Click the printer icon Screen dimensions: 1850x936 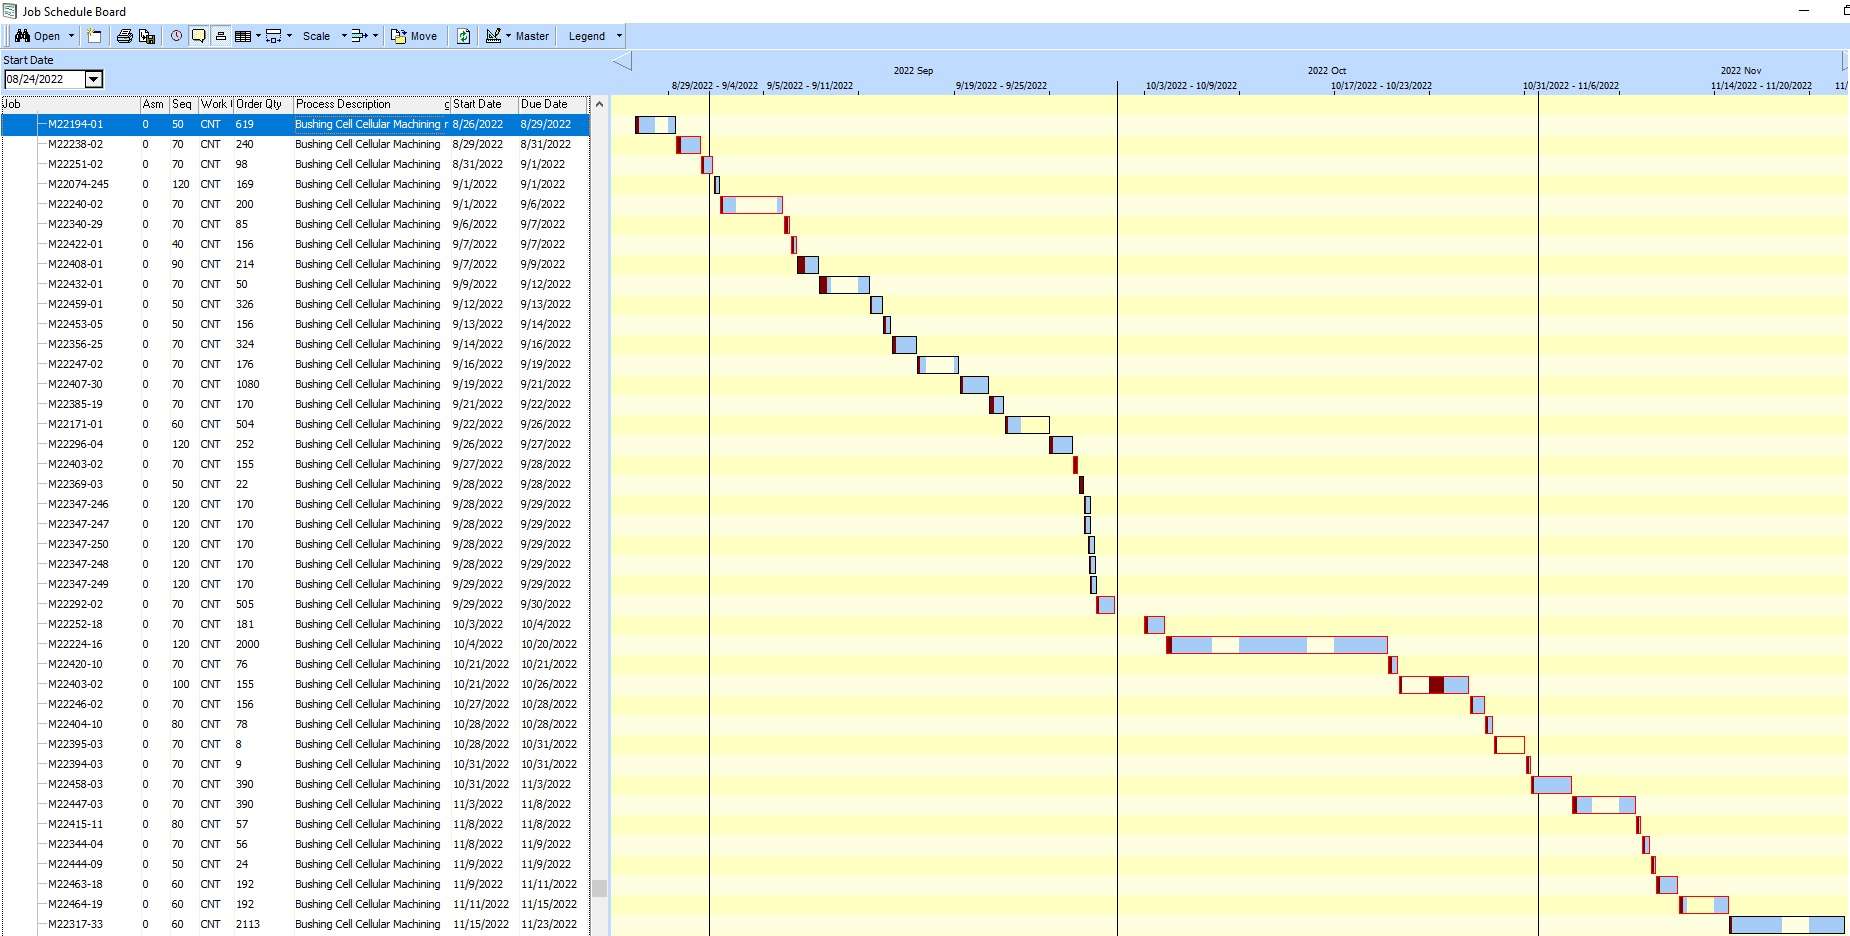pyautogui.click(x=124, y=36)
